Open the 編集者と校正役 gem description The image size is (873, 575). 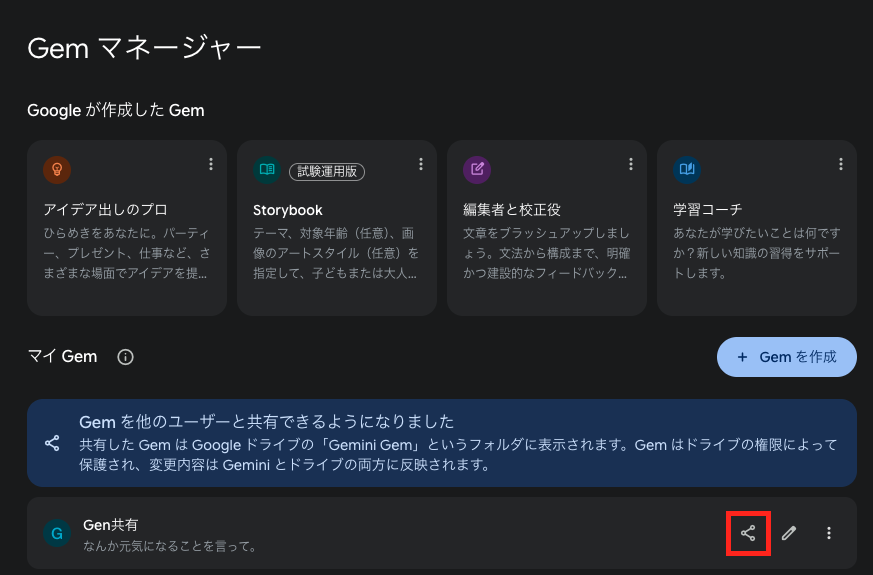(x=546, y=253)
